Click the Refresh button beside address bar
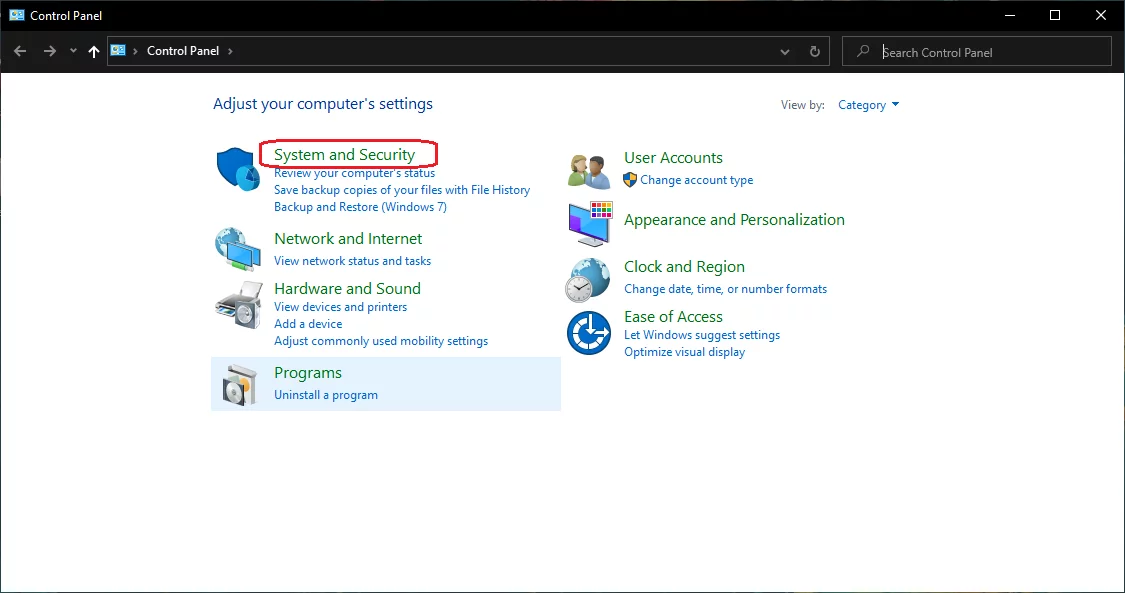Screen dimensions: 1125x593 pyautogui.click(x=814, y=52)
